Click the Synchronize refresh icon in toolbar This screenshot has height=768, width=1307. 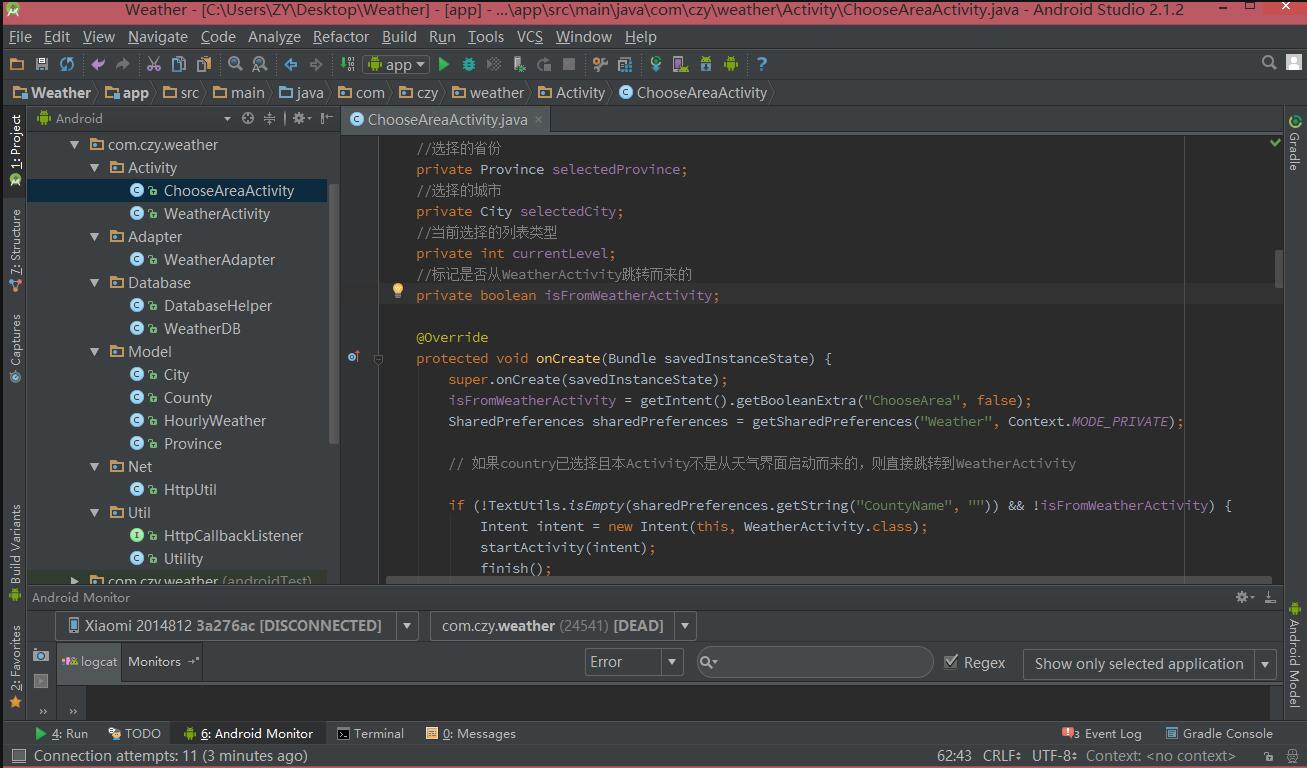pos(67,64)
